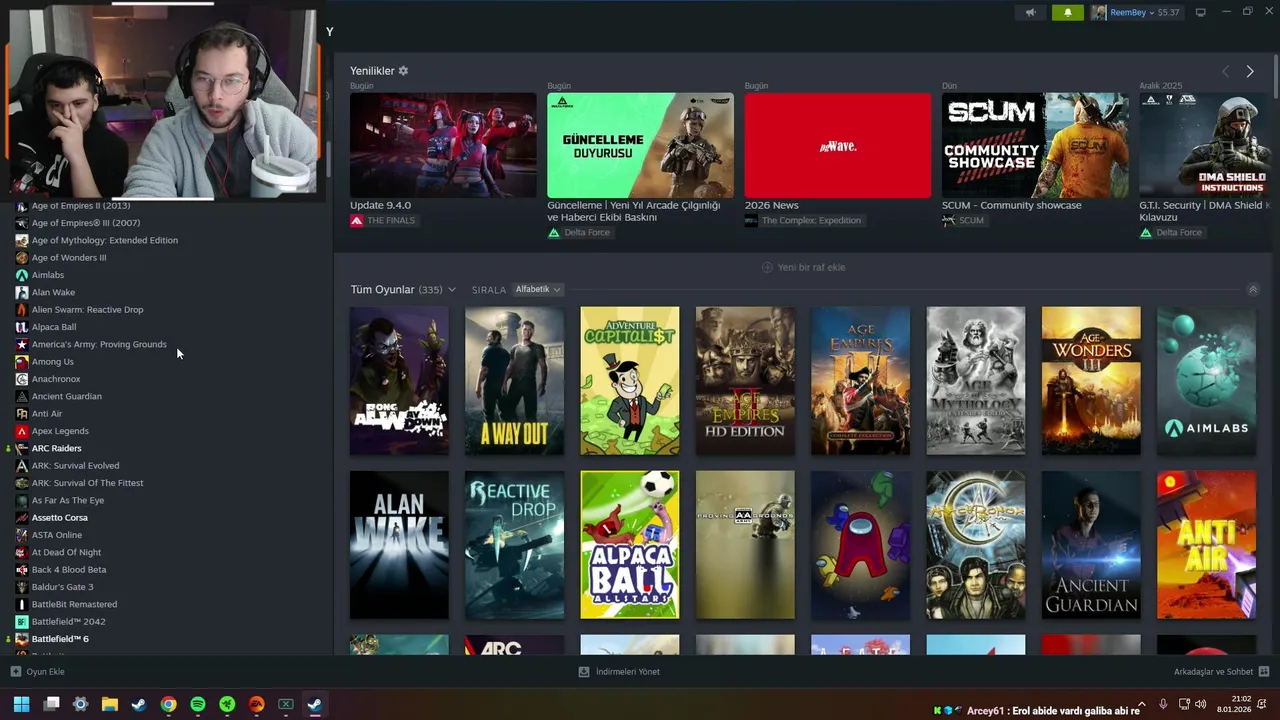Go to next Yenilikler news page
The width and height of the screenshot is (1280, 720).
tap(1250, 72)
